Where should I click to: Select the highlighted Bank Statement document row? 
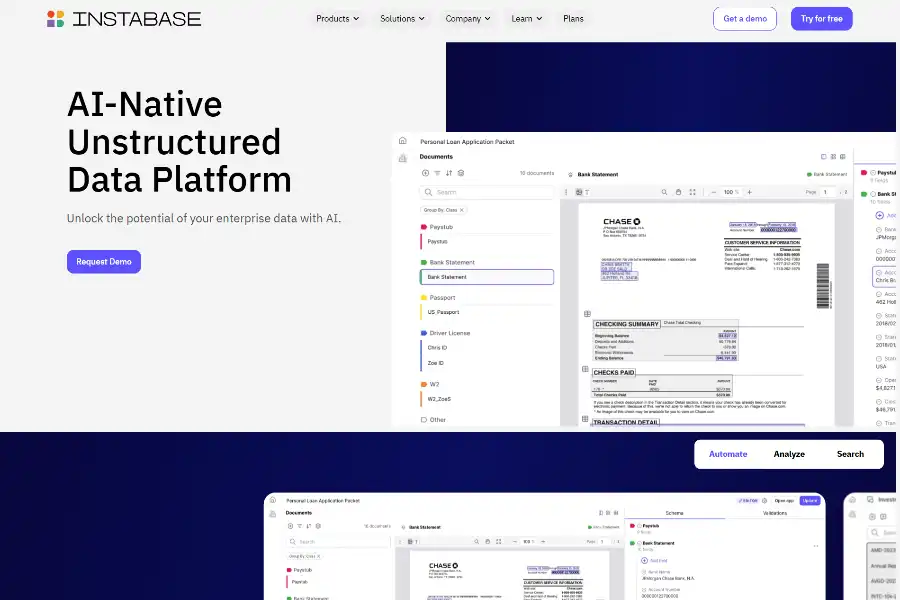point(487,277)
